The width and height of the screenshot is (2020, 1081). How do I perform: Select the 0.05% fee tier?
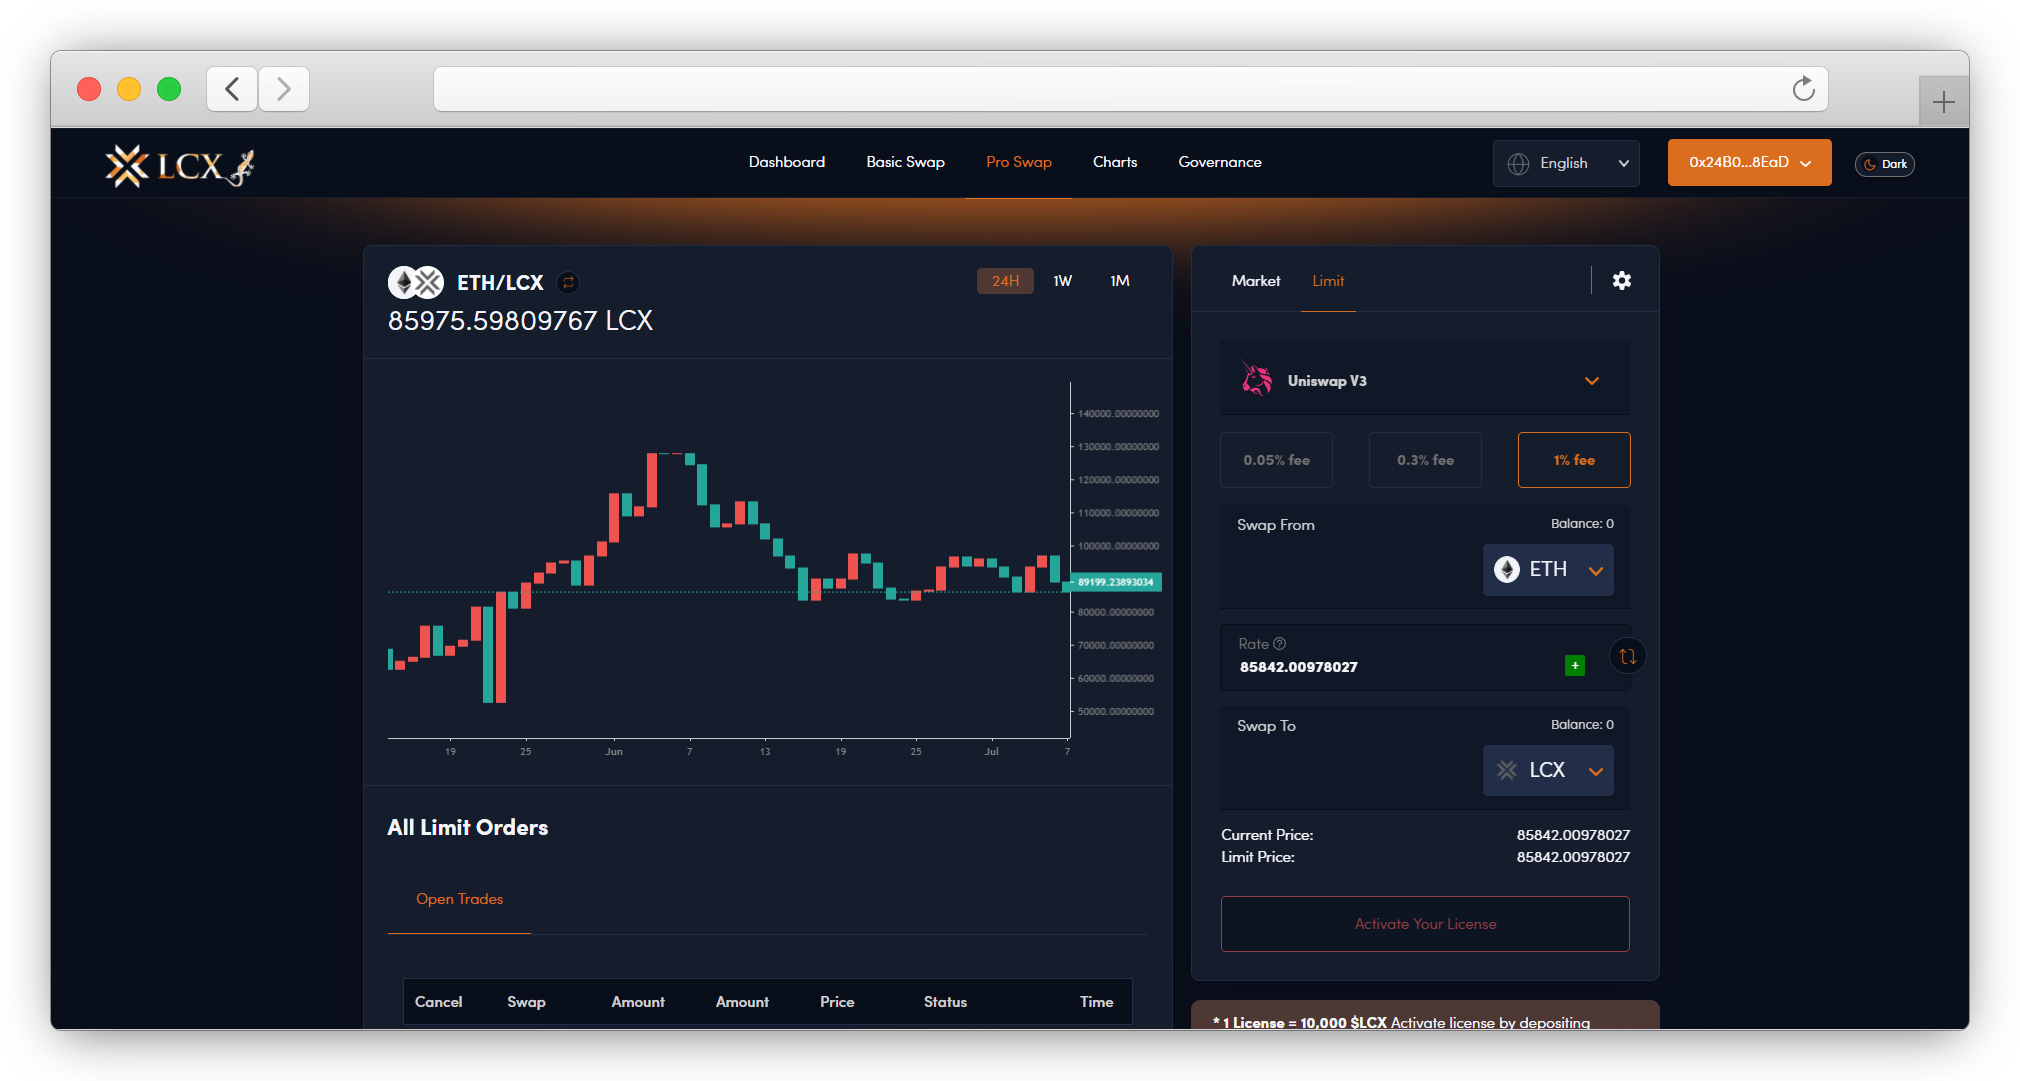point(1277,460)
